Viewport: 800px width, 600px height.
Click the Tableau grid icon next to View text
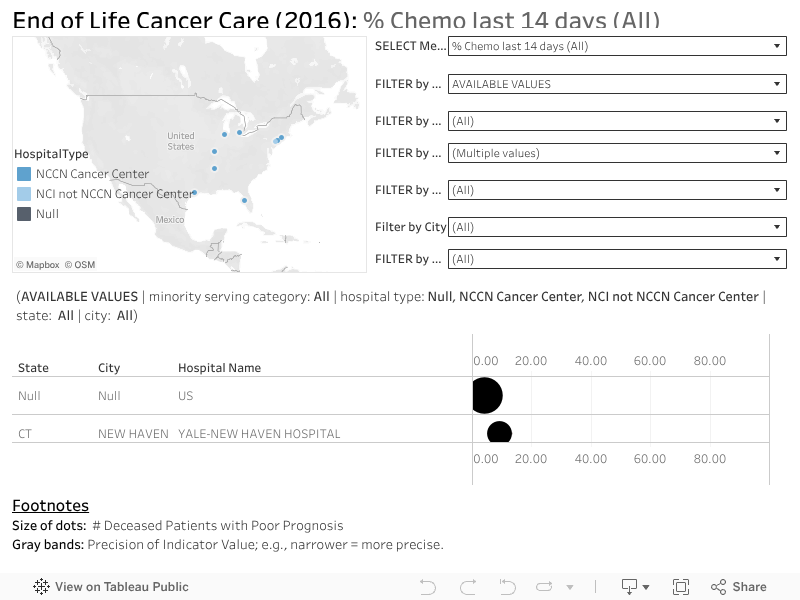(40, 586)
